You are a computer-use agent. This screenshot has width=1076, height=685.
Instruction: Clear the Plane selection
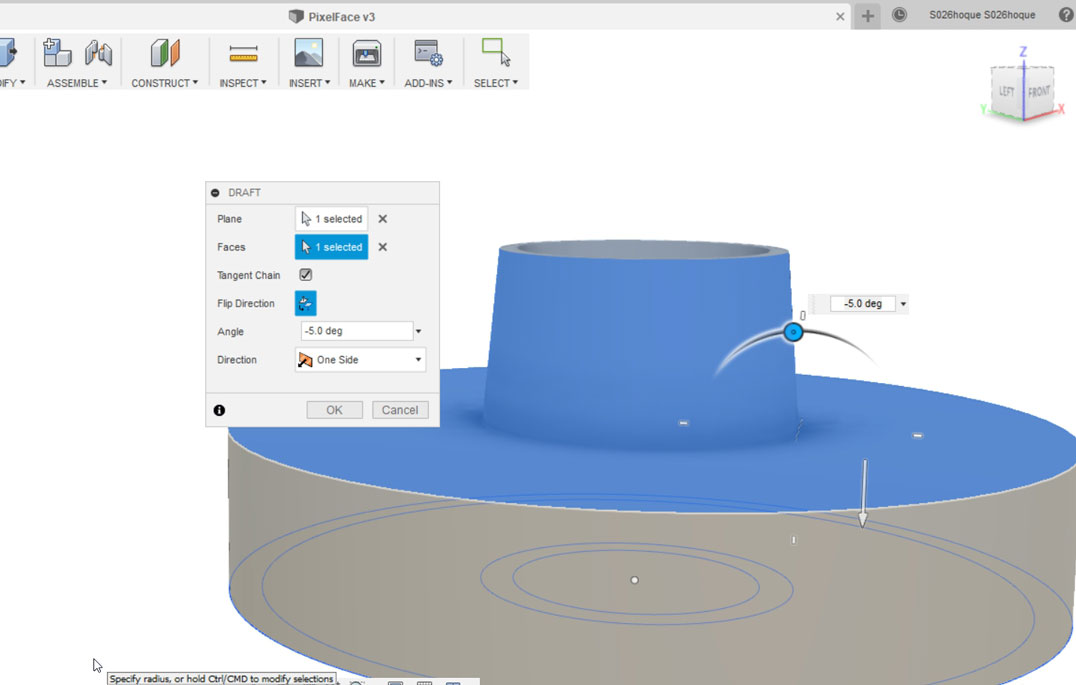tap(383, 219)
